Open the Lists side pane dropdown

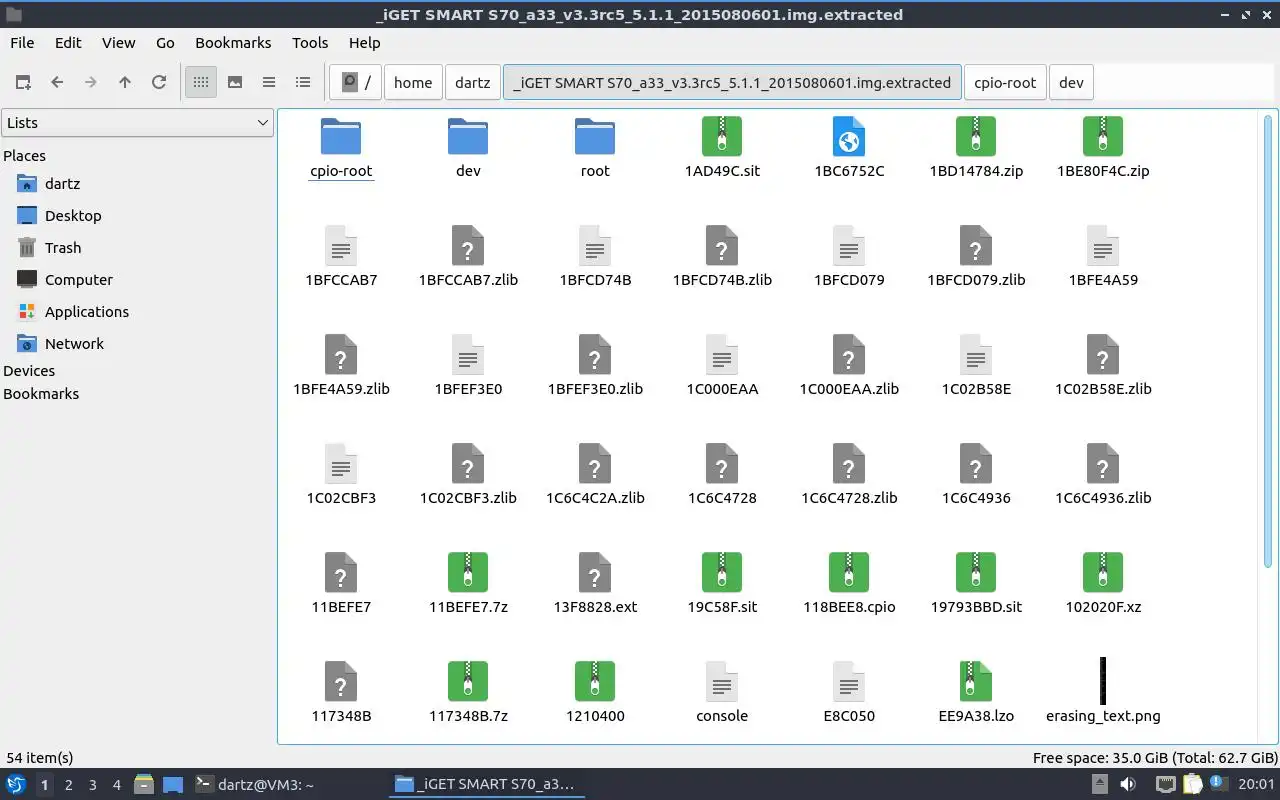click(137, 123)
